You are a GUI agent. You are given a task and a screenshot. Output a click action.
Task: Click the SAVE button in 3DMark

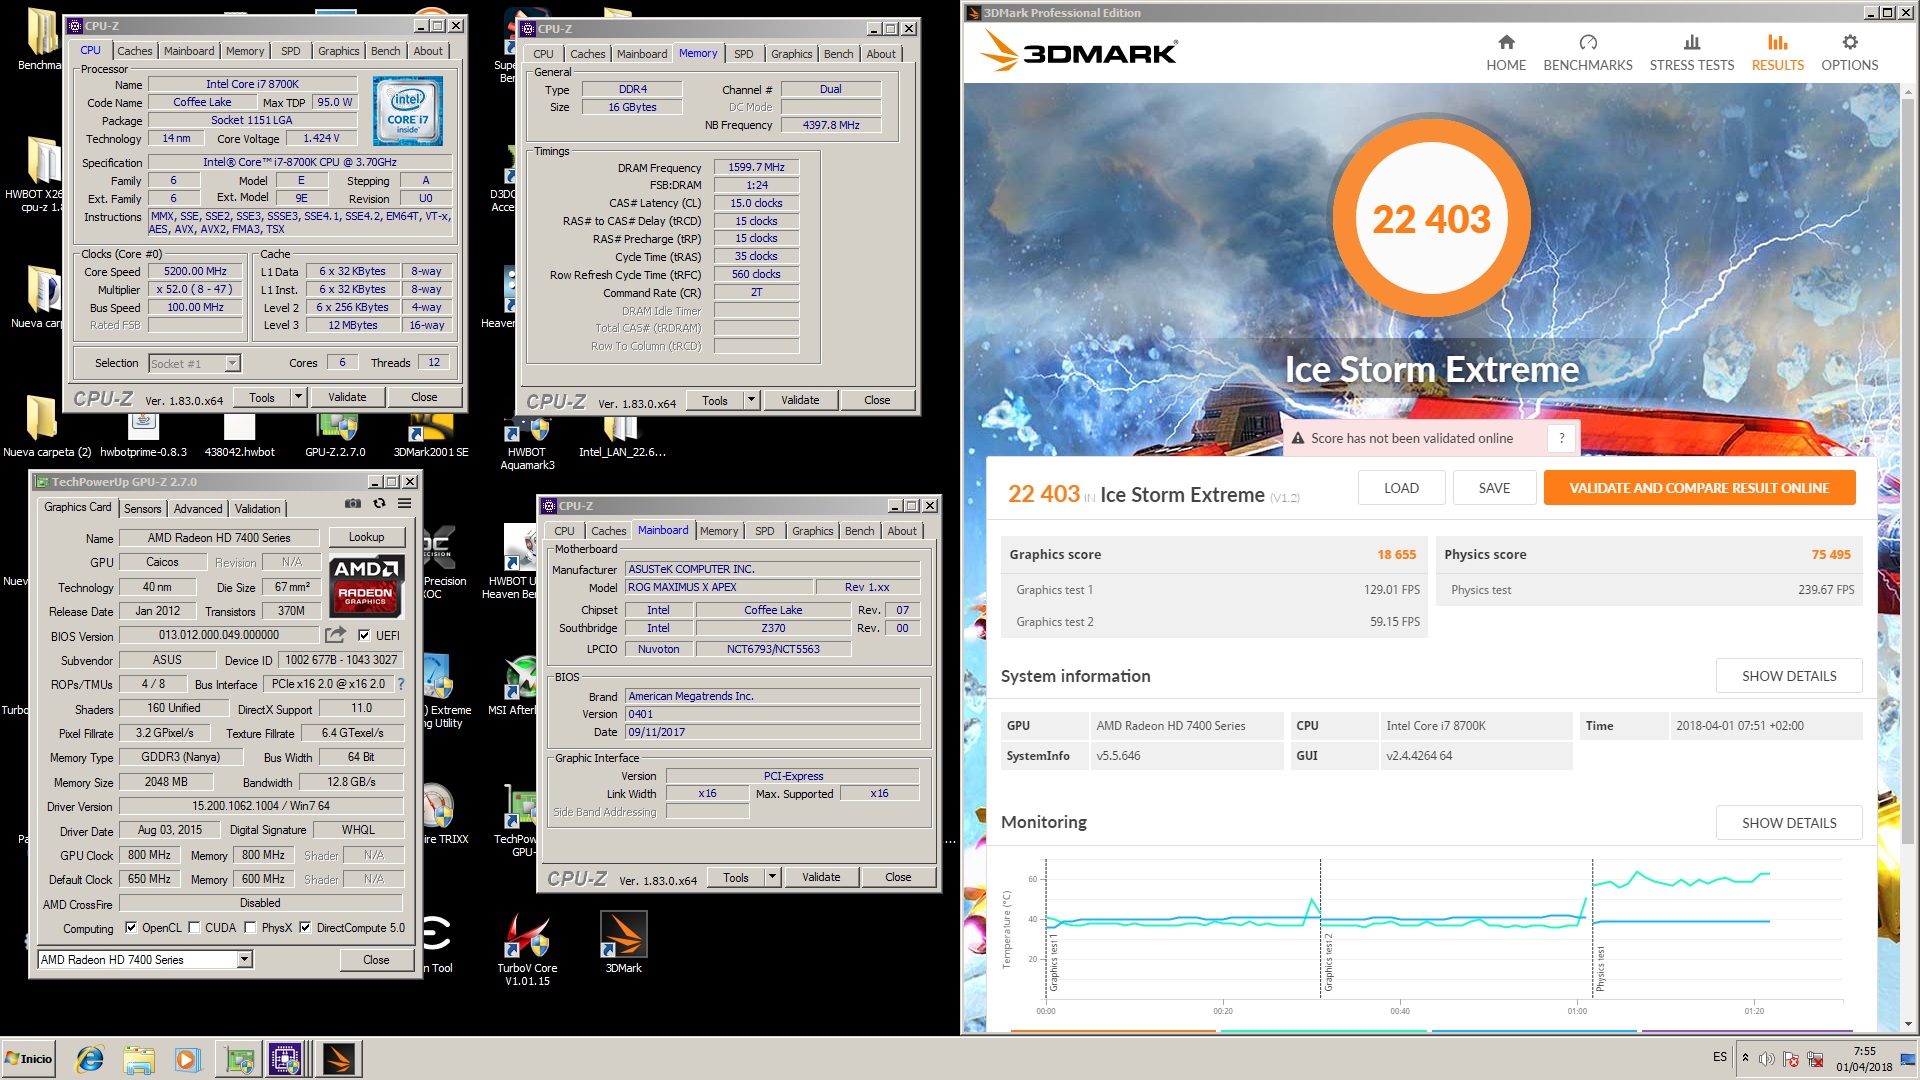click(1494, 488)
